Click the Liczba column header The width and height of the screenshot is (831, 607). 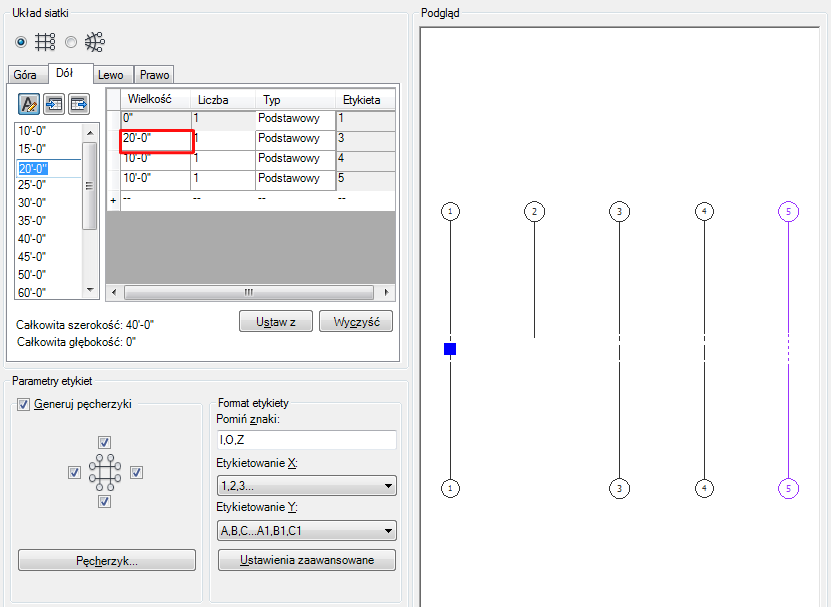pos(223,100)
